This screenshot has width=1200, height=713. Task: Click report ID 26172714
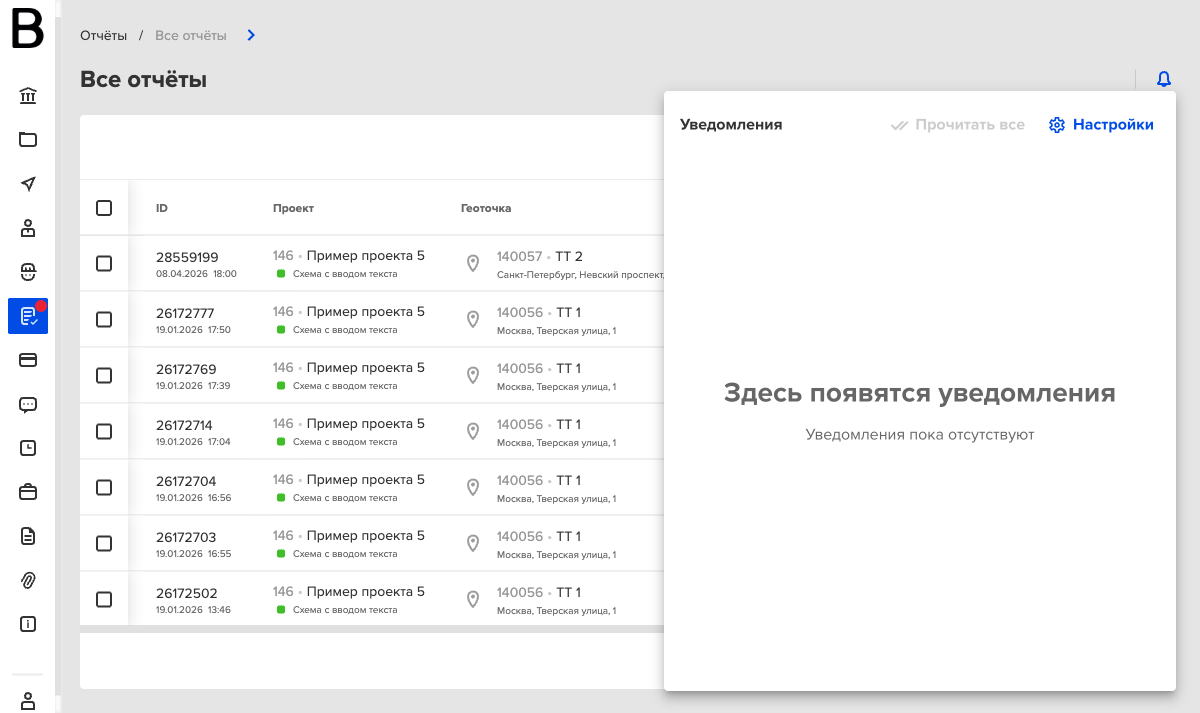pos(184,426)
